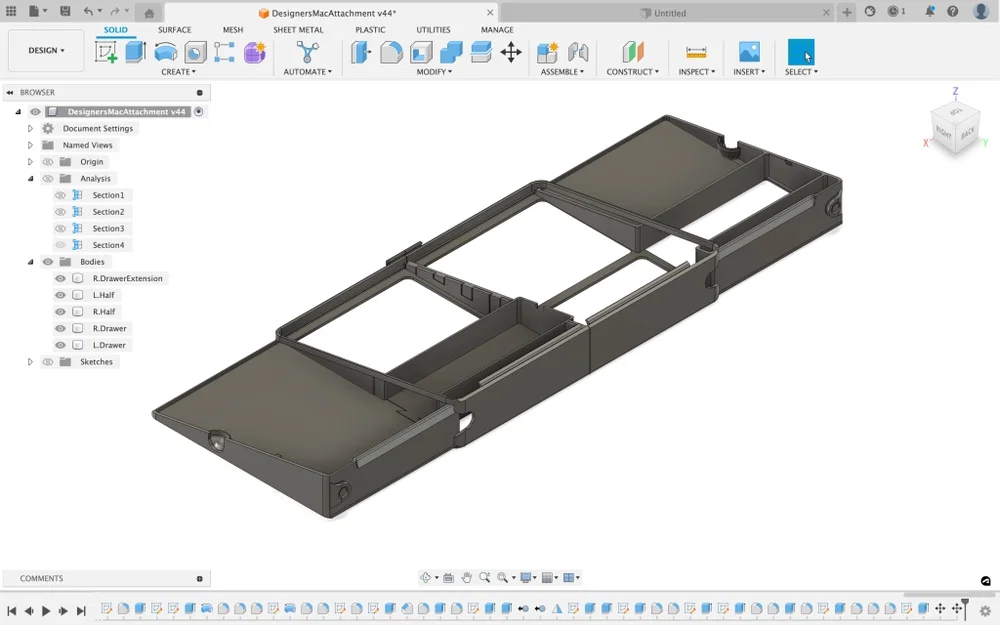Select the Revolve tool icon
The image size is (1000, 625).
coord(166,52)
